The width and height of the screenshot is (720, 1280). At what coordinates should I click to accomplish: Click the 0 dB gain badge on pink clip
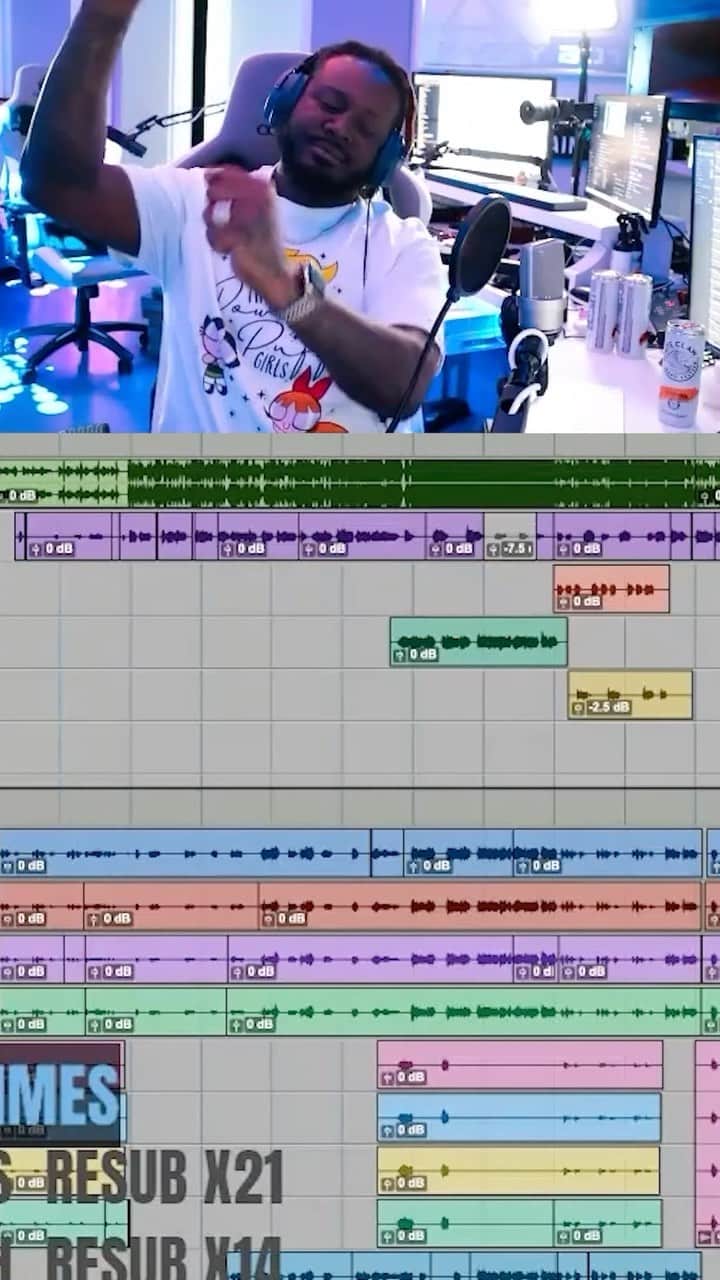(404, 1077)
